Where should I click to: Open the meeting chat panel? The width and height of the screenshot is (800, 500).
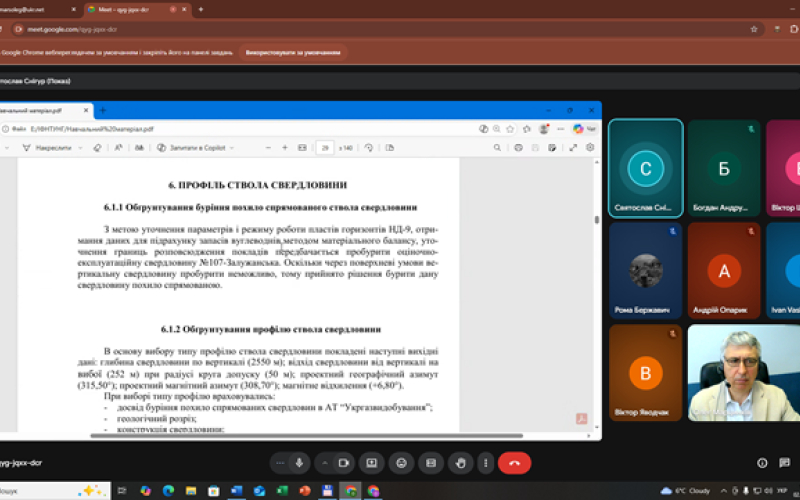(789, 462)
